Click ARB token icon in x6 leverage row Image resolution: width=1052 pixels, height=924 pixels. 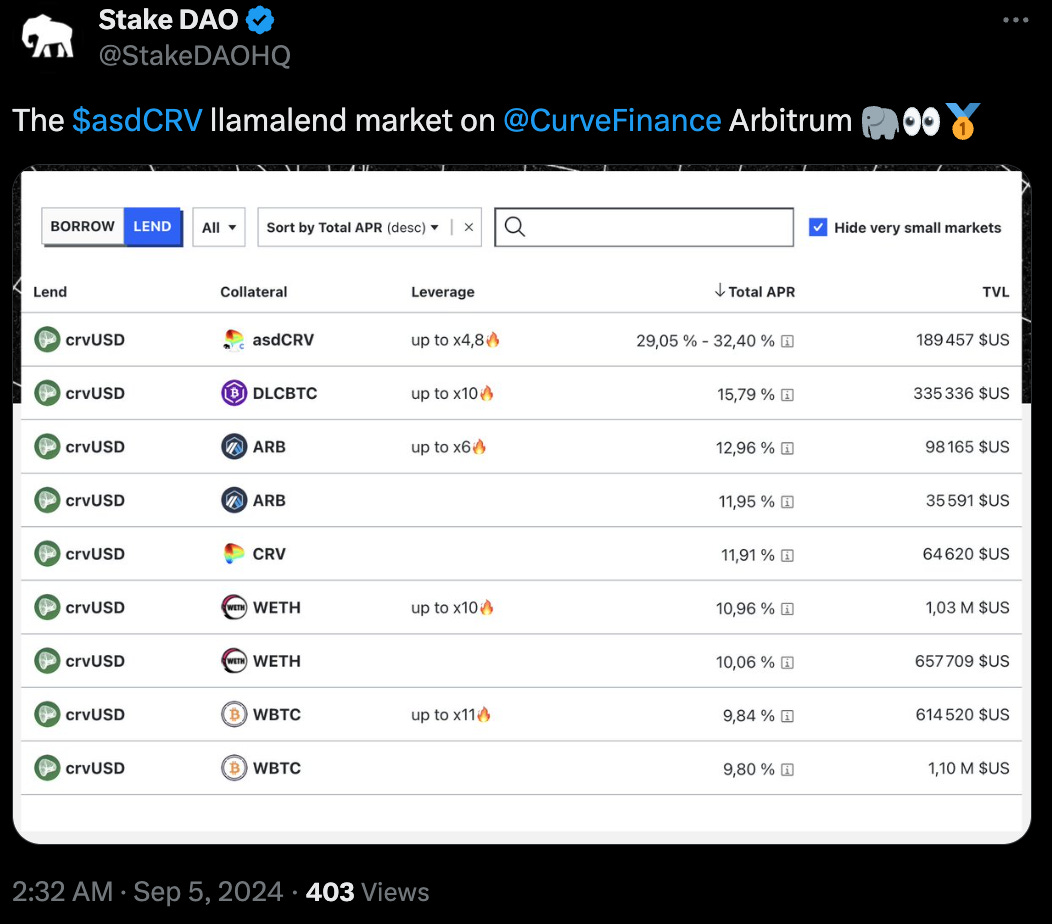pyautogui.click(x=233, y=447)
